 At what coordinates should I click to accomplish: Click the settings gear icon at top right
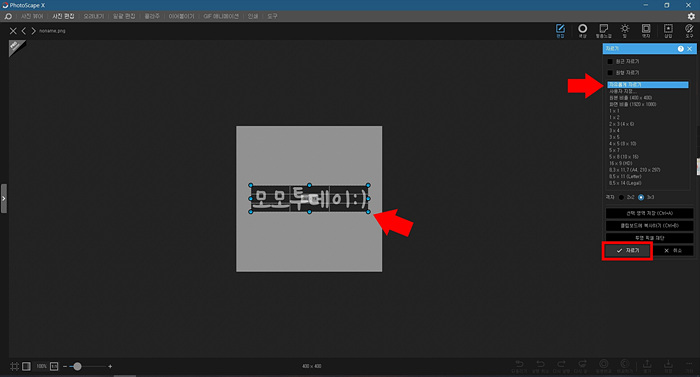point(691,16)
